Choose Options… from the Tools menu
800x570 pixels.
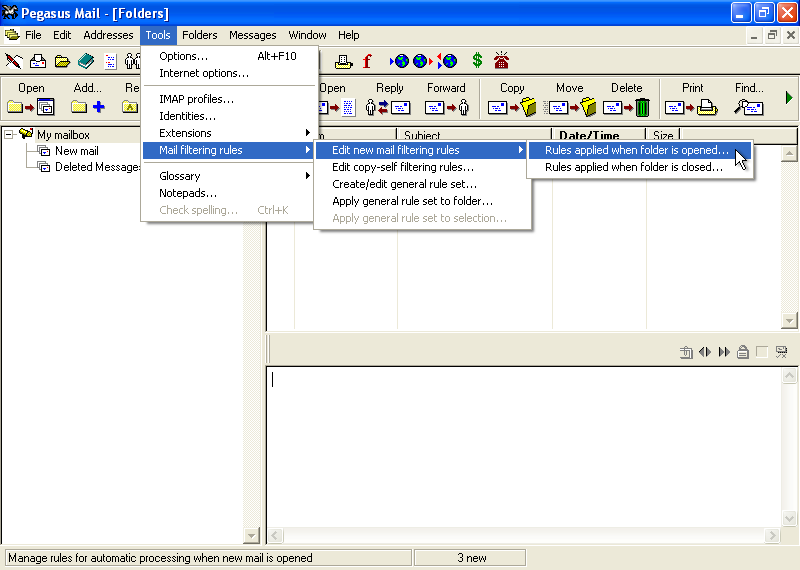click(x=228, y=56)
